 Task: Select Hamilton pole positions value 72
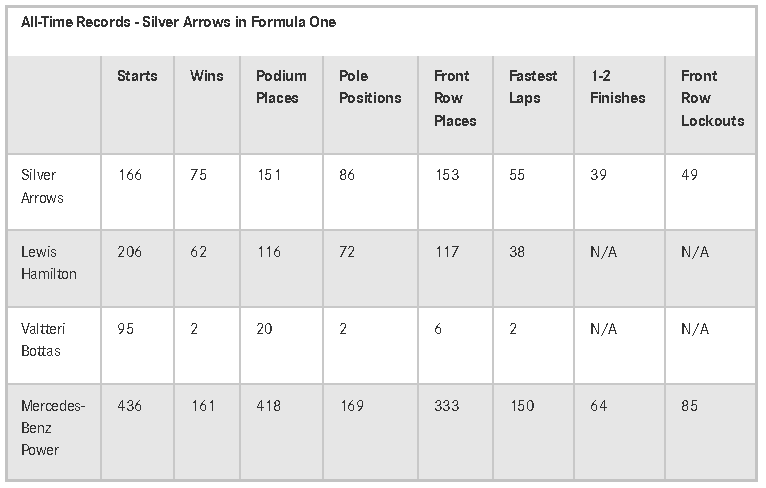coord(347,252)
